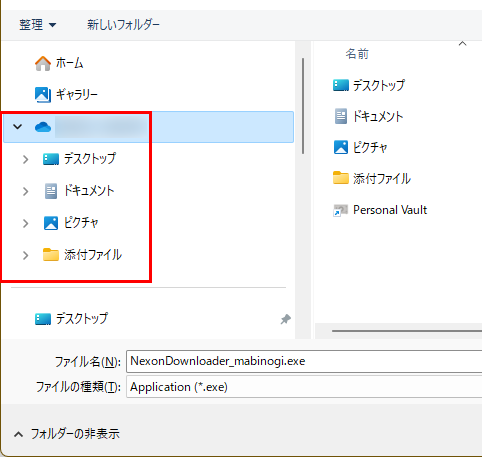Select ドキュメント in the file list

(x=378, y=116)
